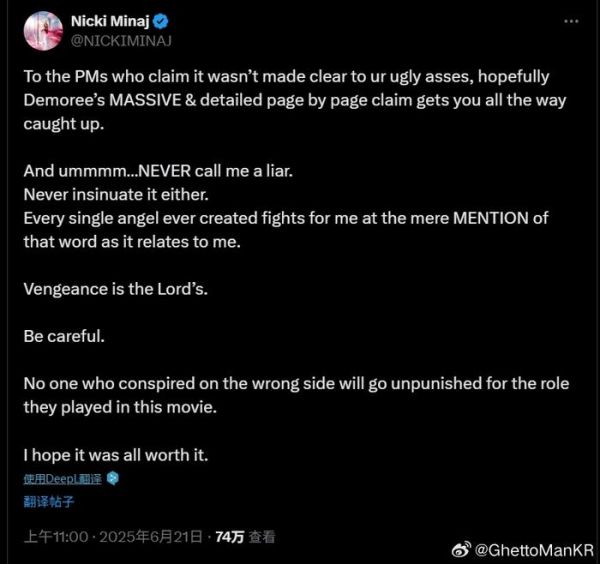Click the Weibo logo watermark
The height and width of the screenshot is (564, 600).
[461, 549]
